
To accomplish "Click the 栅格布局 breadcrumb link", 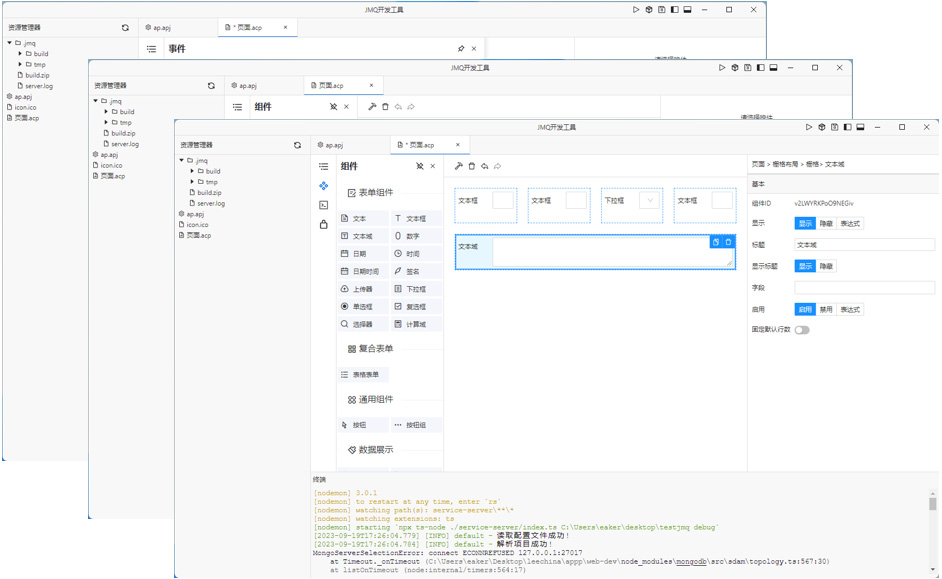I will pyautogui.click(x=785, y=164).
